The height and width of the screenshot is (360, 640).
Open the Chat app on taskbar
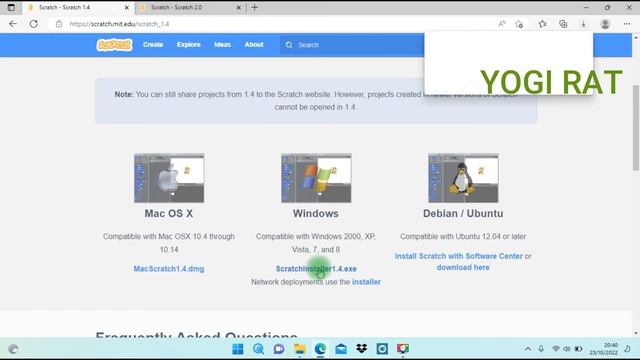coord(279,349)
